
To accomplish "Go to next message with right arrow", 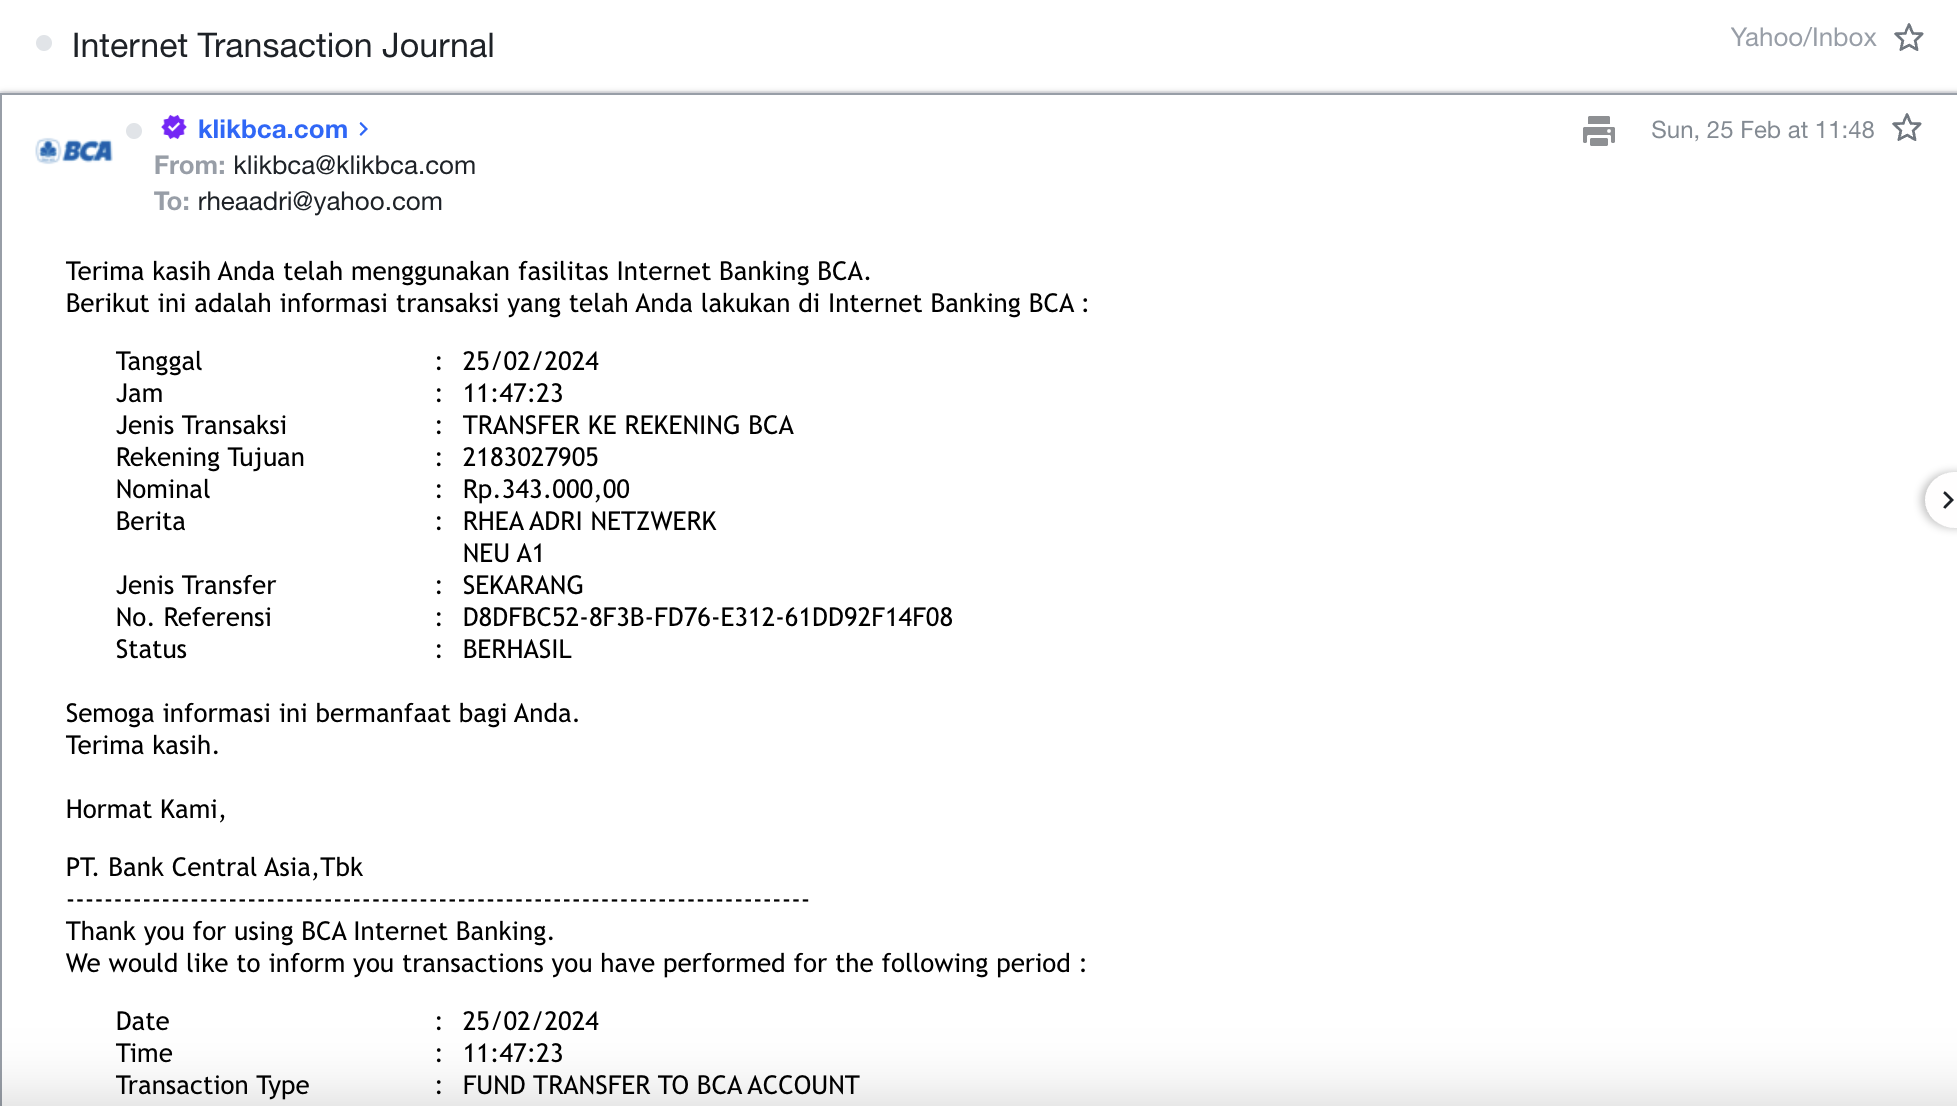I will [x=1944, y=499].
